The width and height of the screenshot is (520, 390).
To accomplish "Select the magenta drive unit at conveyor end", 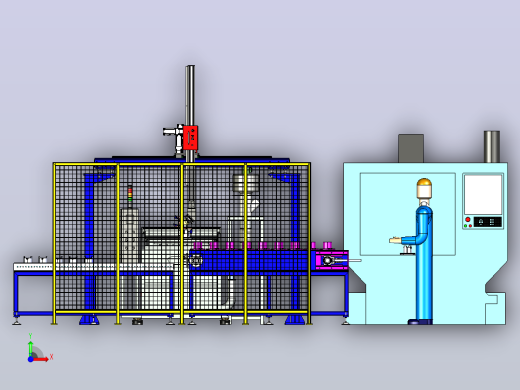I will [332, 260].
